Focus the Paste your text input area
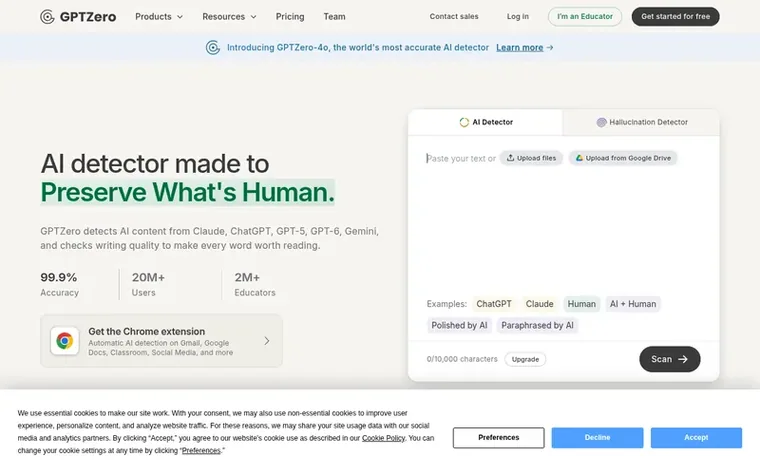Image resolution: width=760 pixels, height=475 pixels. [x=563, y=223]
